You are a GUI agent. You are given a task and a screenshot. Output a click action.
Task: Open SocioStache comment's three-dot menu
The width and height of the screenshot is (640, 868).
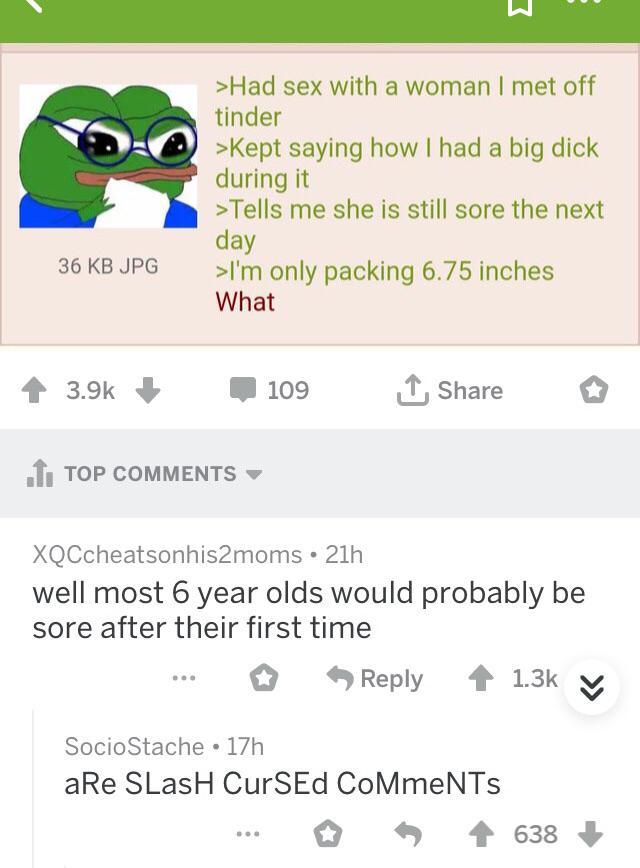coord(247,833)
